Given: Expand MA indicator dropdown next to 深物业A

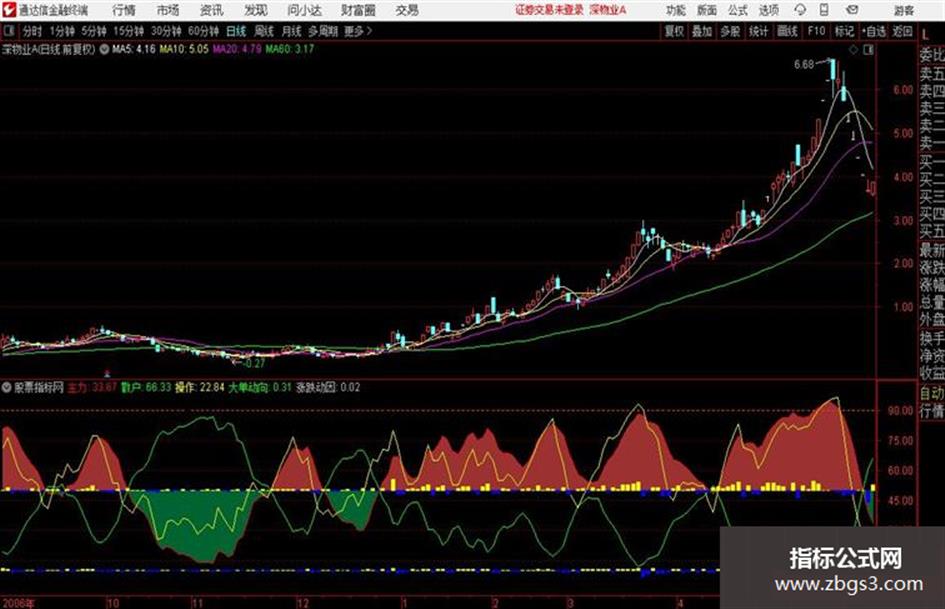Looking at the screenshot, I should pyautogui.click(x=104, y=49).
